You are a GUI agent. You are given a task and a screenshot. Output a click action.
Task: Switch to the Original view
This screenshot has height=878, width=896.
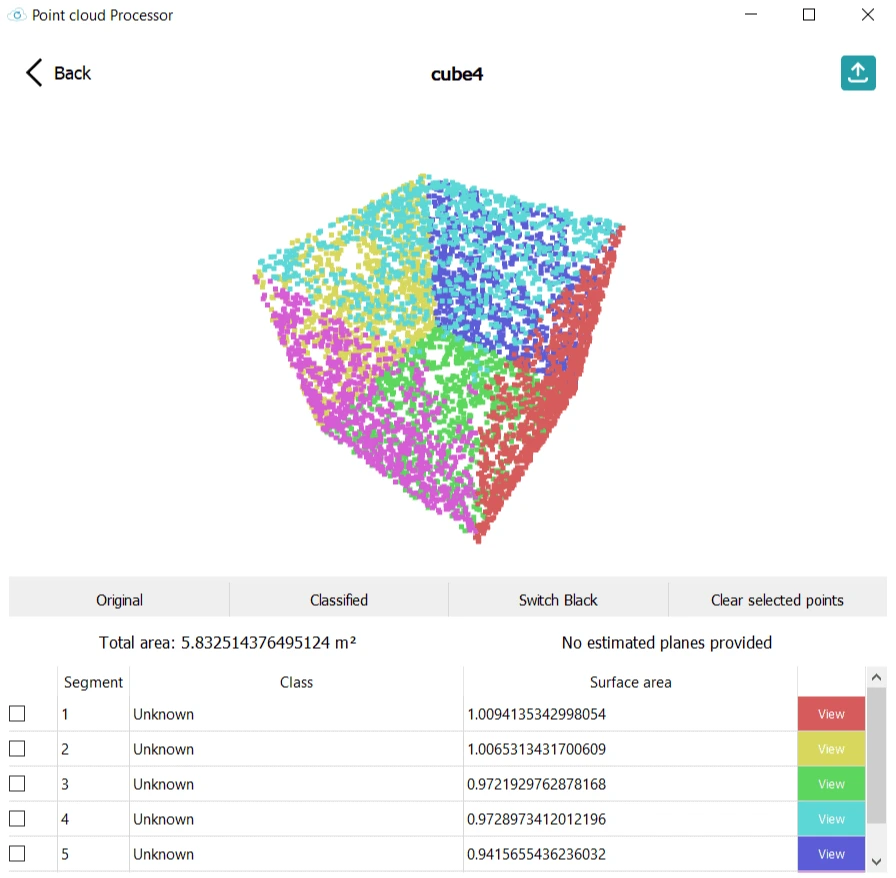(x=119, y=600)
